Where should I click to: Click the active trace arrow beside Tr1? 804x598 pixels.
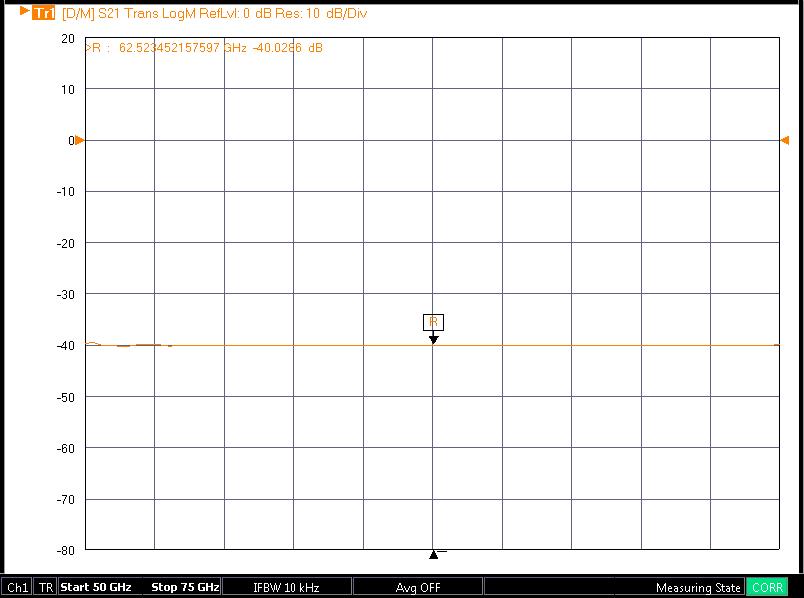click(25, 11)
